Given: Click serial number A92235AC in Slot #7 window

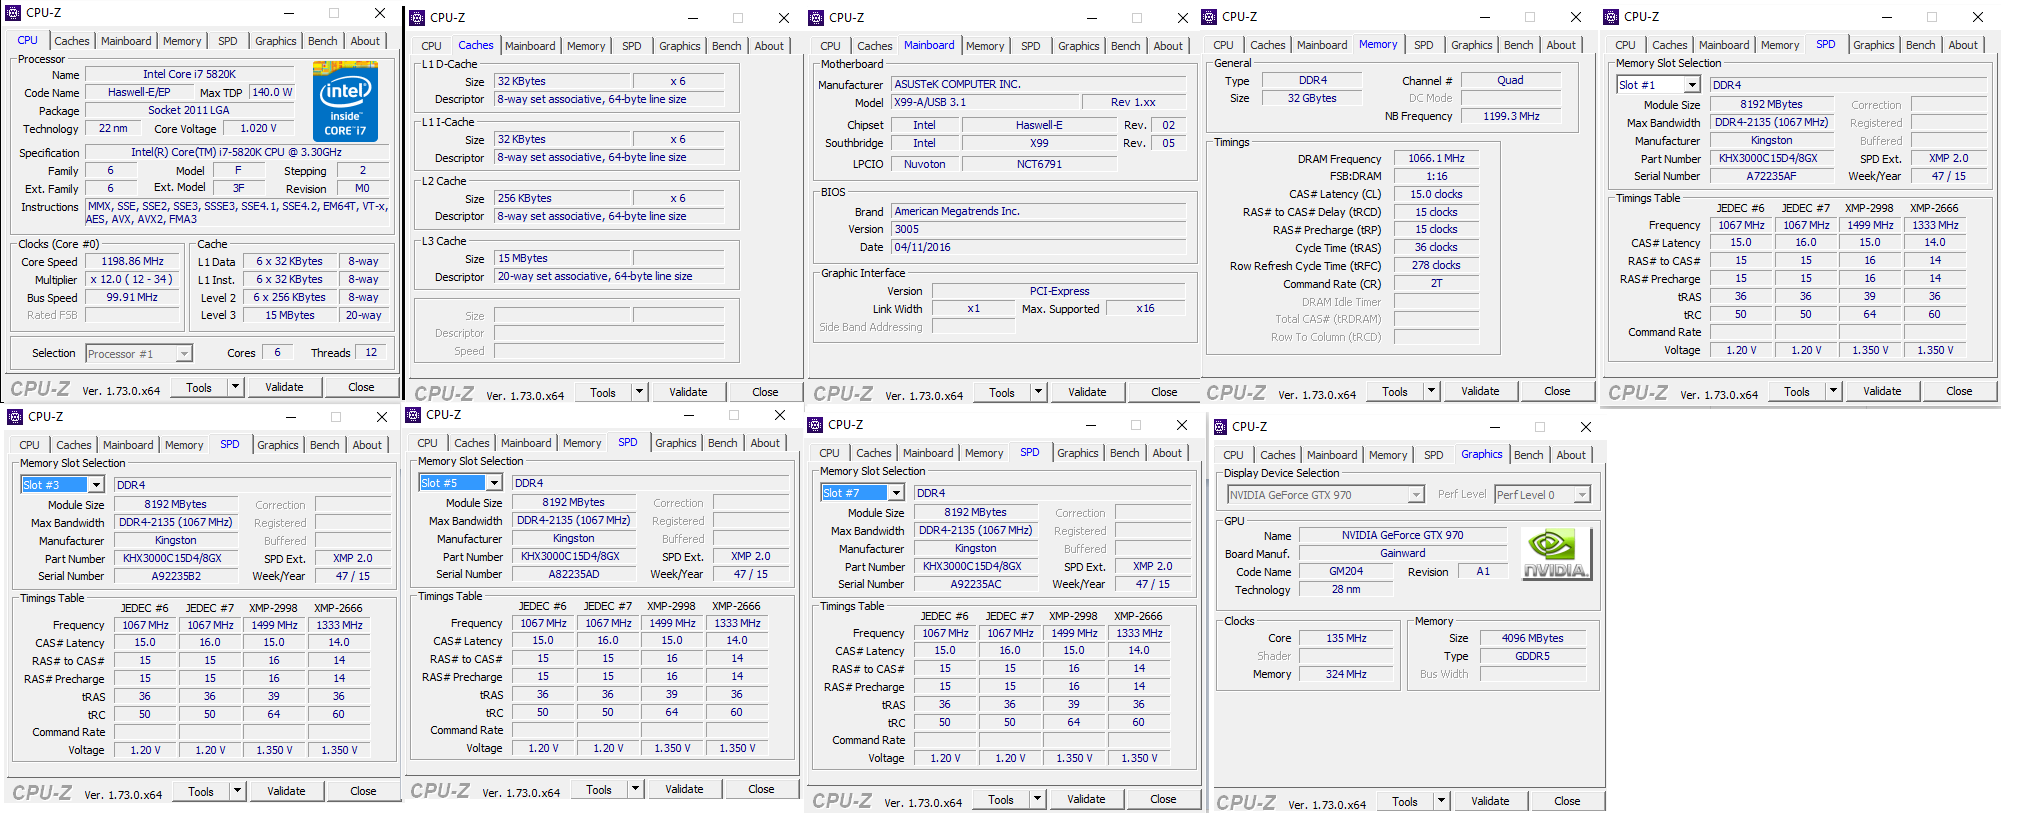Looking at the screenshot, I should (x=976, y=584).
